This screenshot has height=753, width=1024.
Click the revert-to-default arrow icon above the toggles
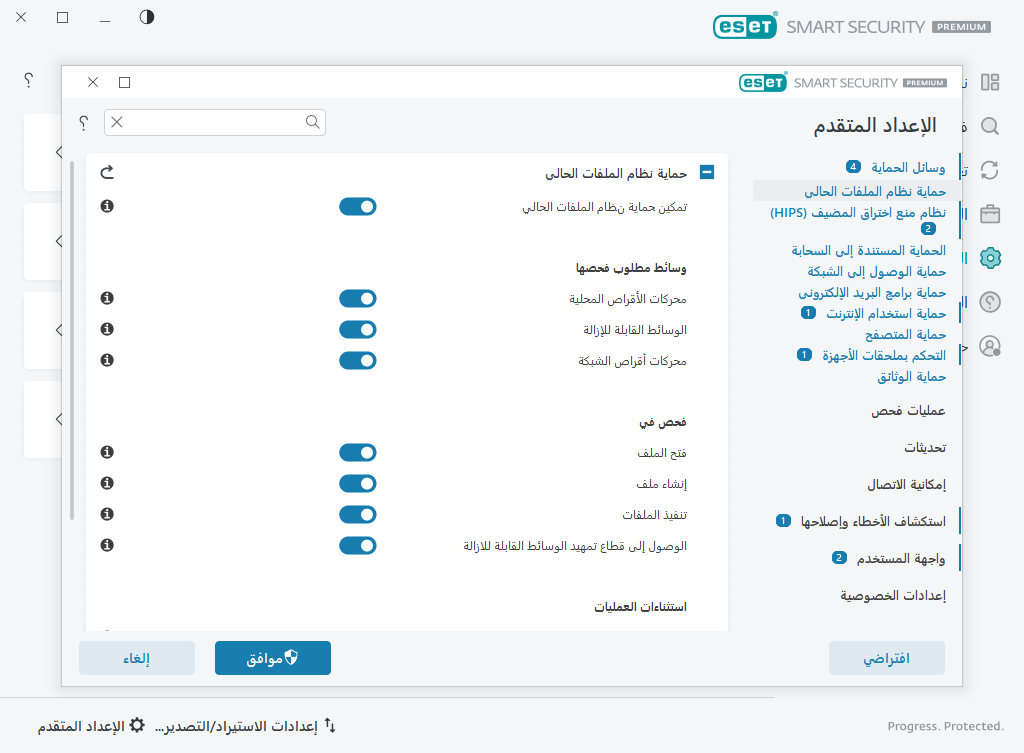pos(107,171)
